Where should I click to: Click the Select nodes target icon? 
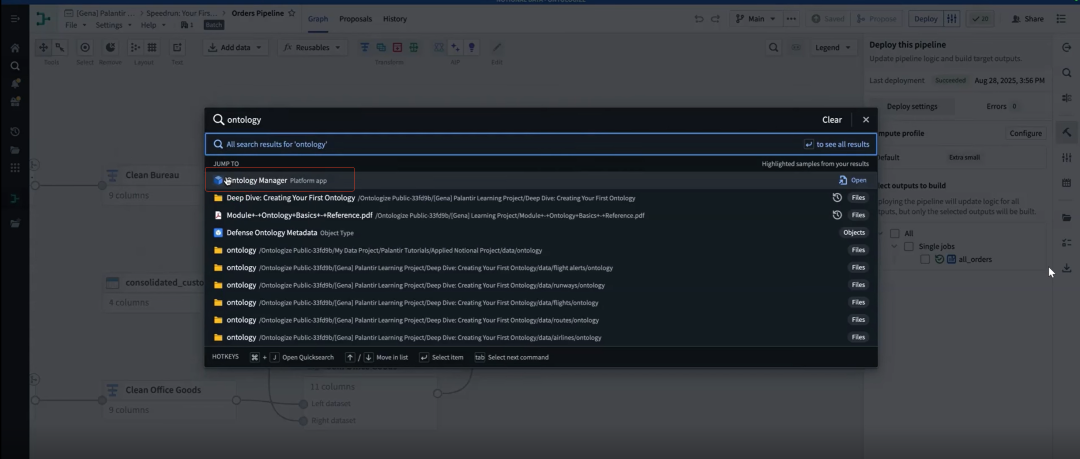coord(85,48)
